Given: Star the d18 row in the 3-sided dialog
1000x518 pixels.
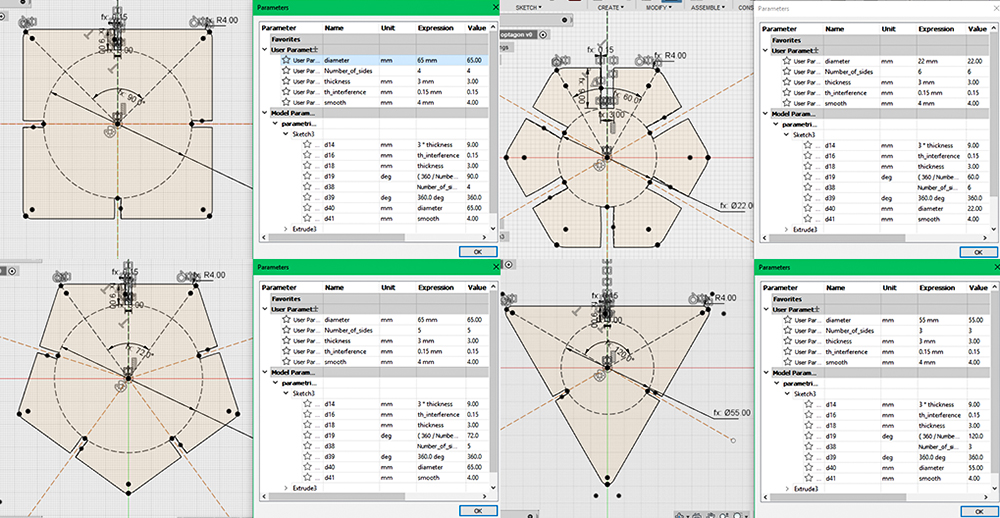Looking at the screenshot, I should coord(809,426).
